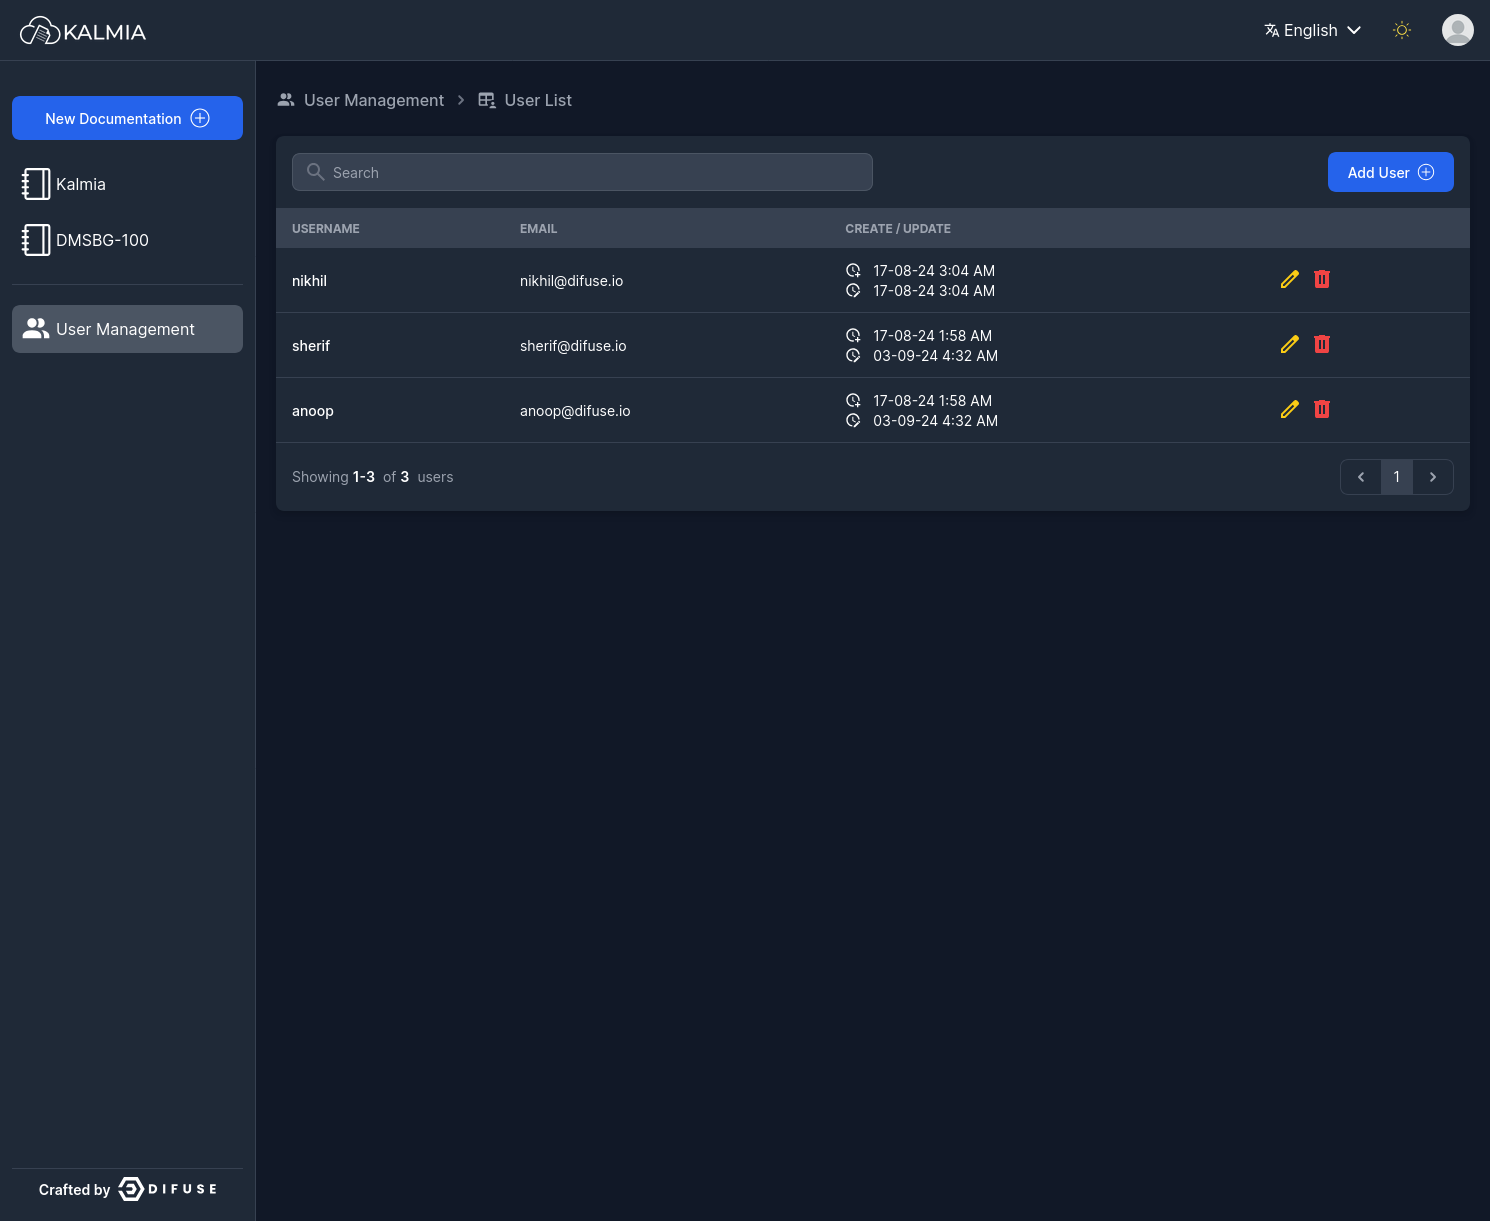This screenshot has width=1490, height=1221.
Task: Click email nikhil@difuse.io
Action: (x=571, y=281)
